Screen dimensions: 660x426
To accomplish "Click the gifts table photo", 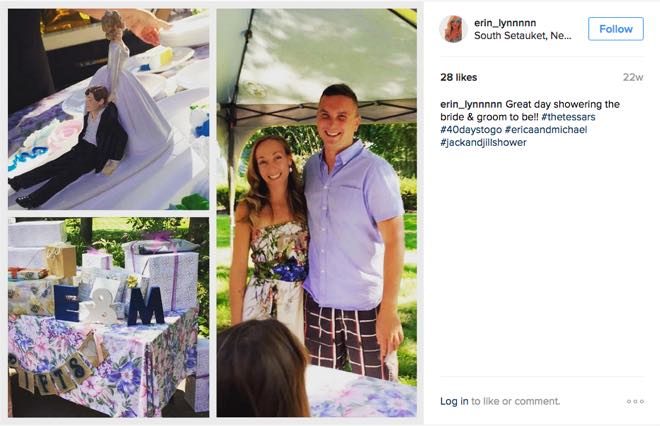I will 109,317.
